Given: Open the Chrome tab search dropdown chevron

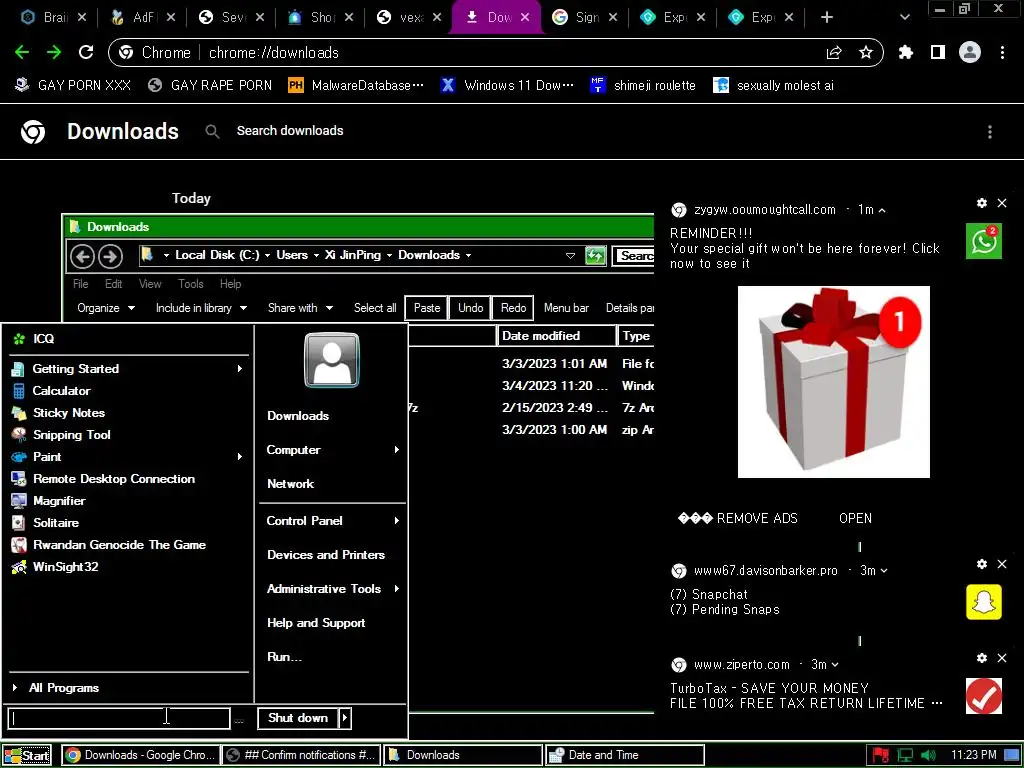Looking at the screenshot, I should 904,17.
